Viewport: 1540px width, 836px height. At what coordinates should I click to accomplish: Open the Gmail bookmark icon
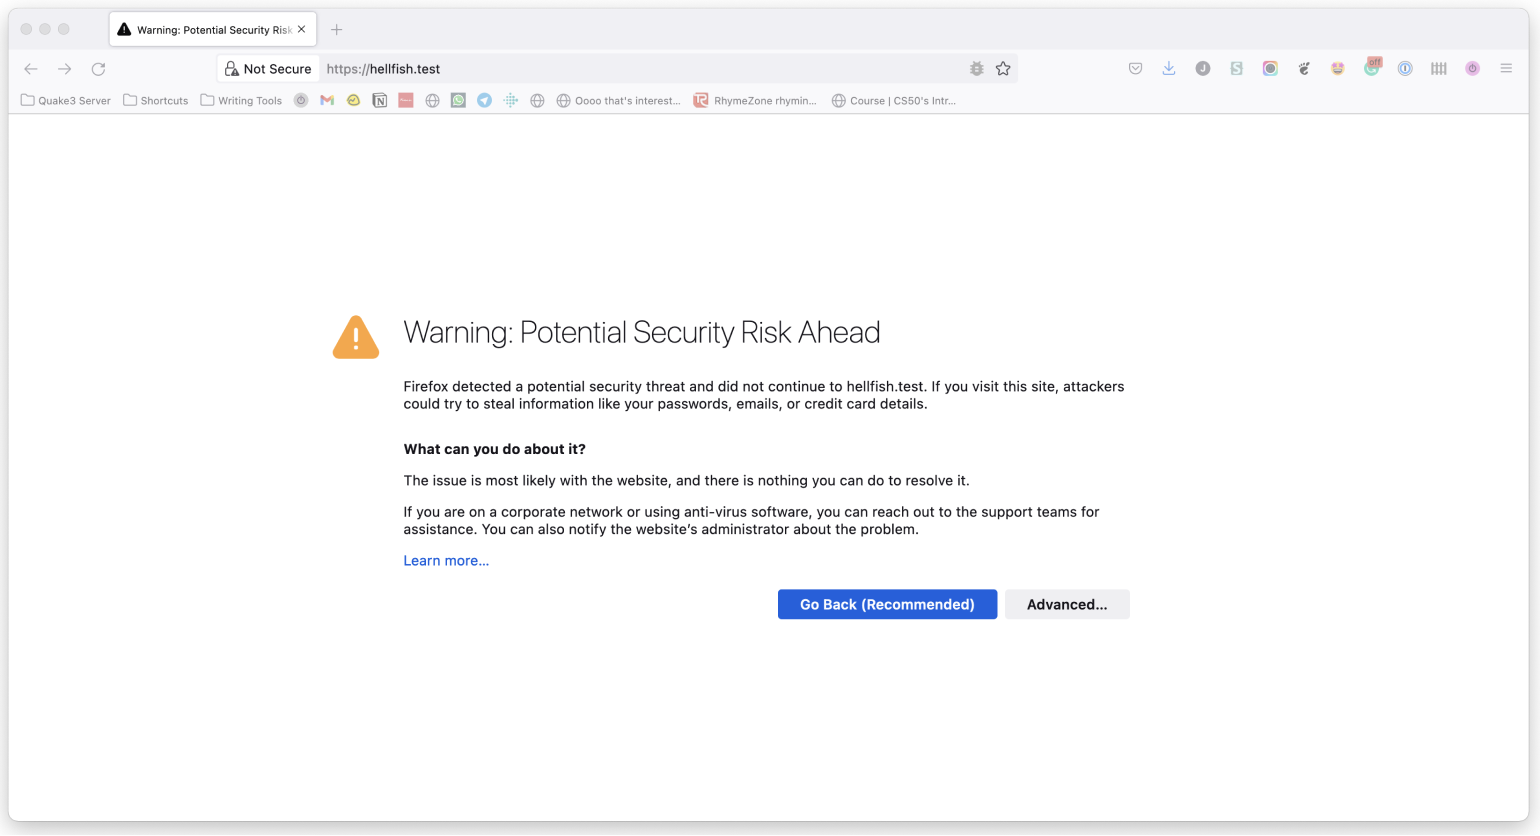point(327,100)
